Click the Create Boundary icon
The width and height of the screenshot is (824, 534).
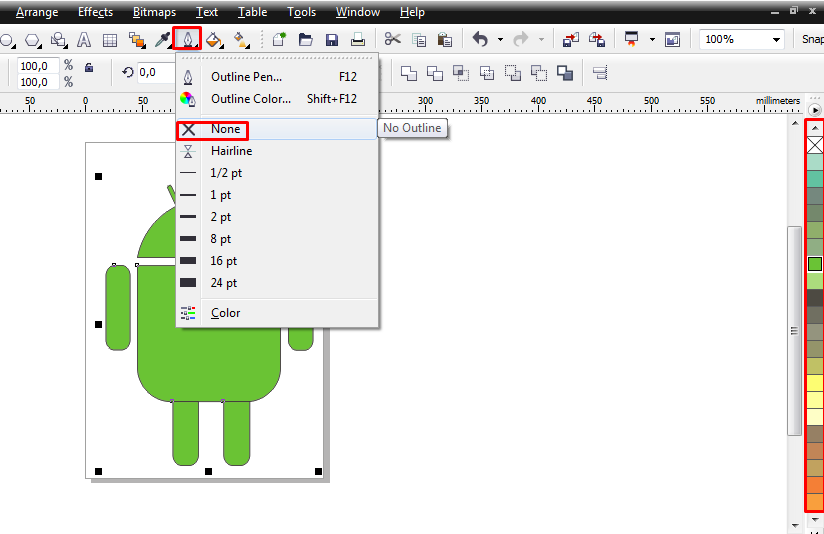[x=565, y=74]
